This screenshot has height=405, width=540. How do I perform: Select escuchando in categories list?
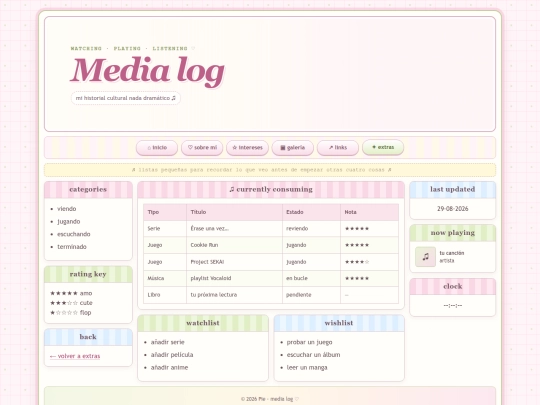(74, 234)
